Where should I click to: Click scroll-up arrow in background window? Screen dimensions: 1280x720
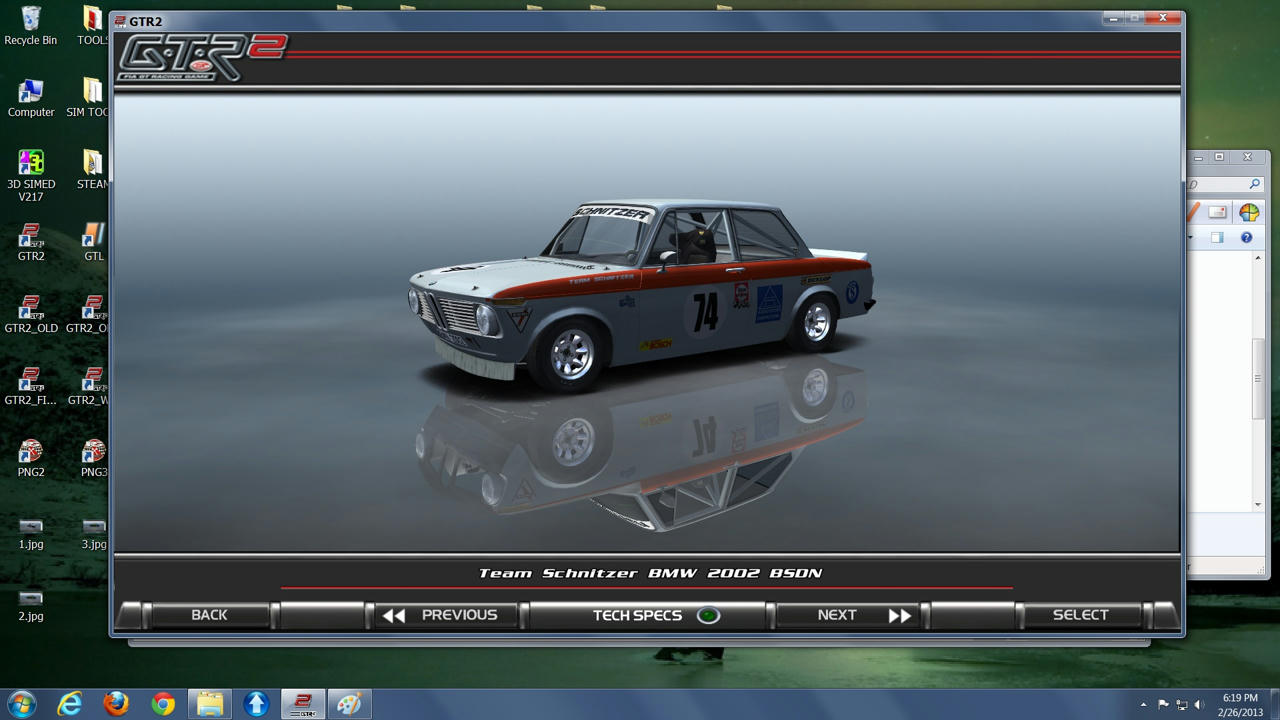click(1258, 258)
